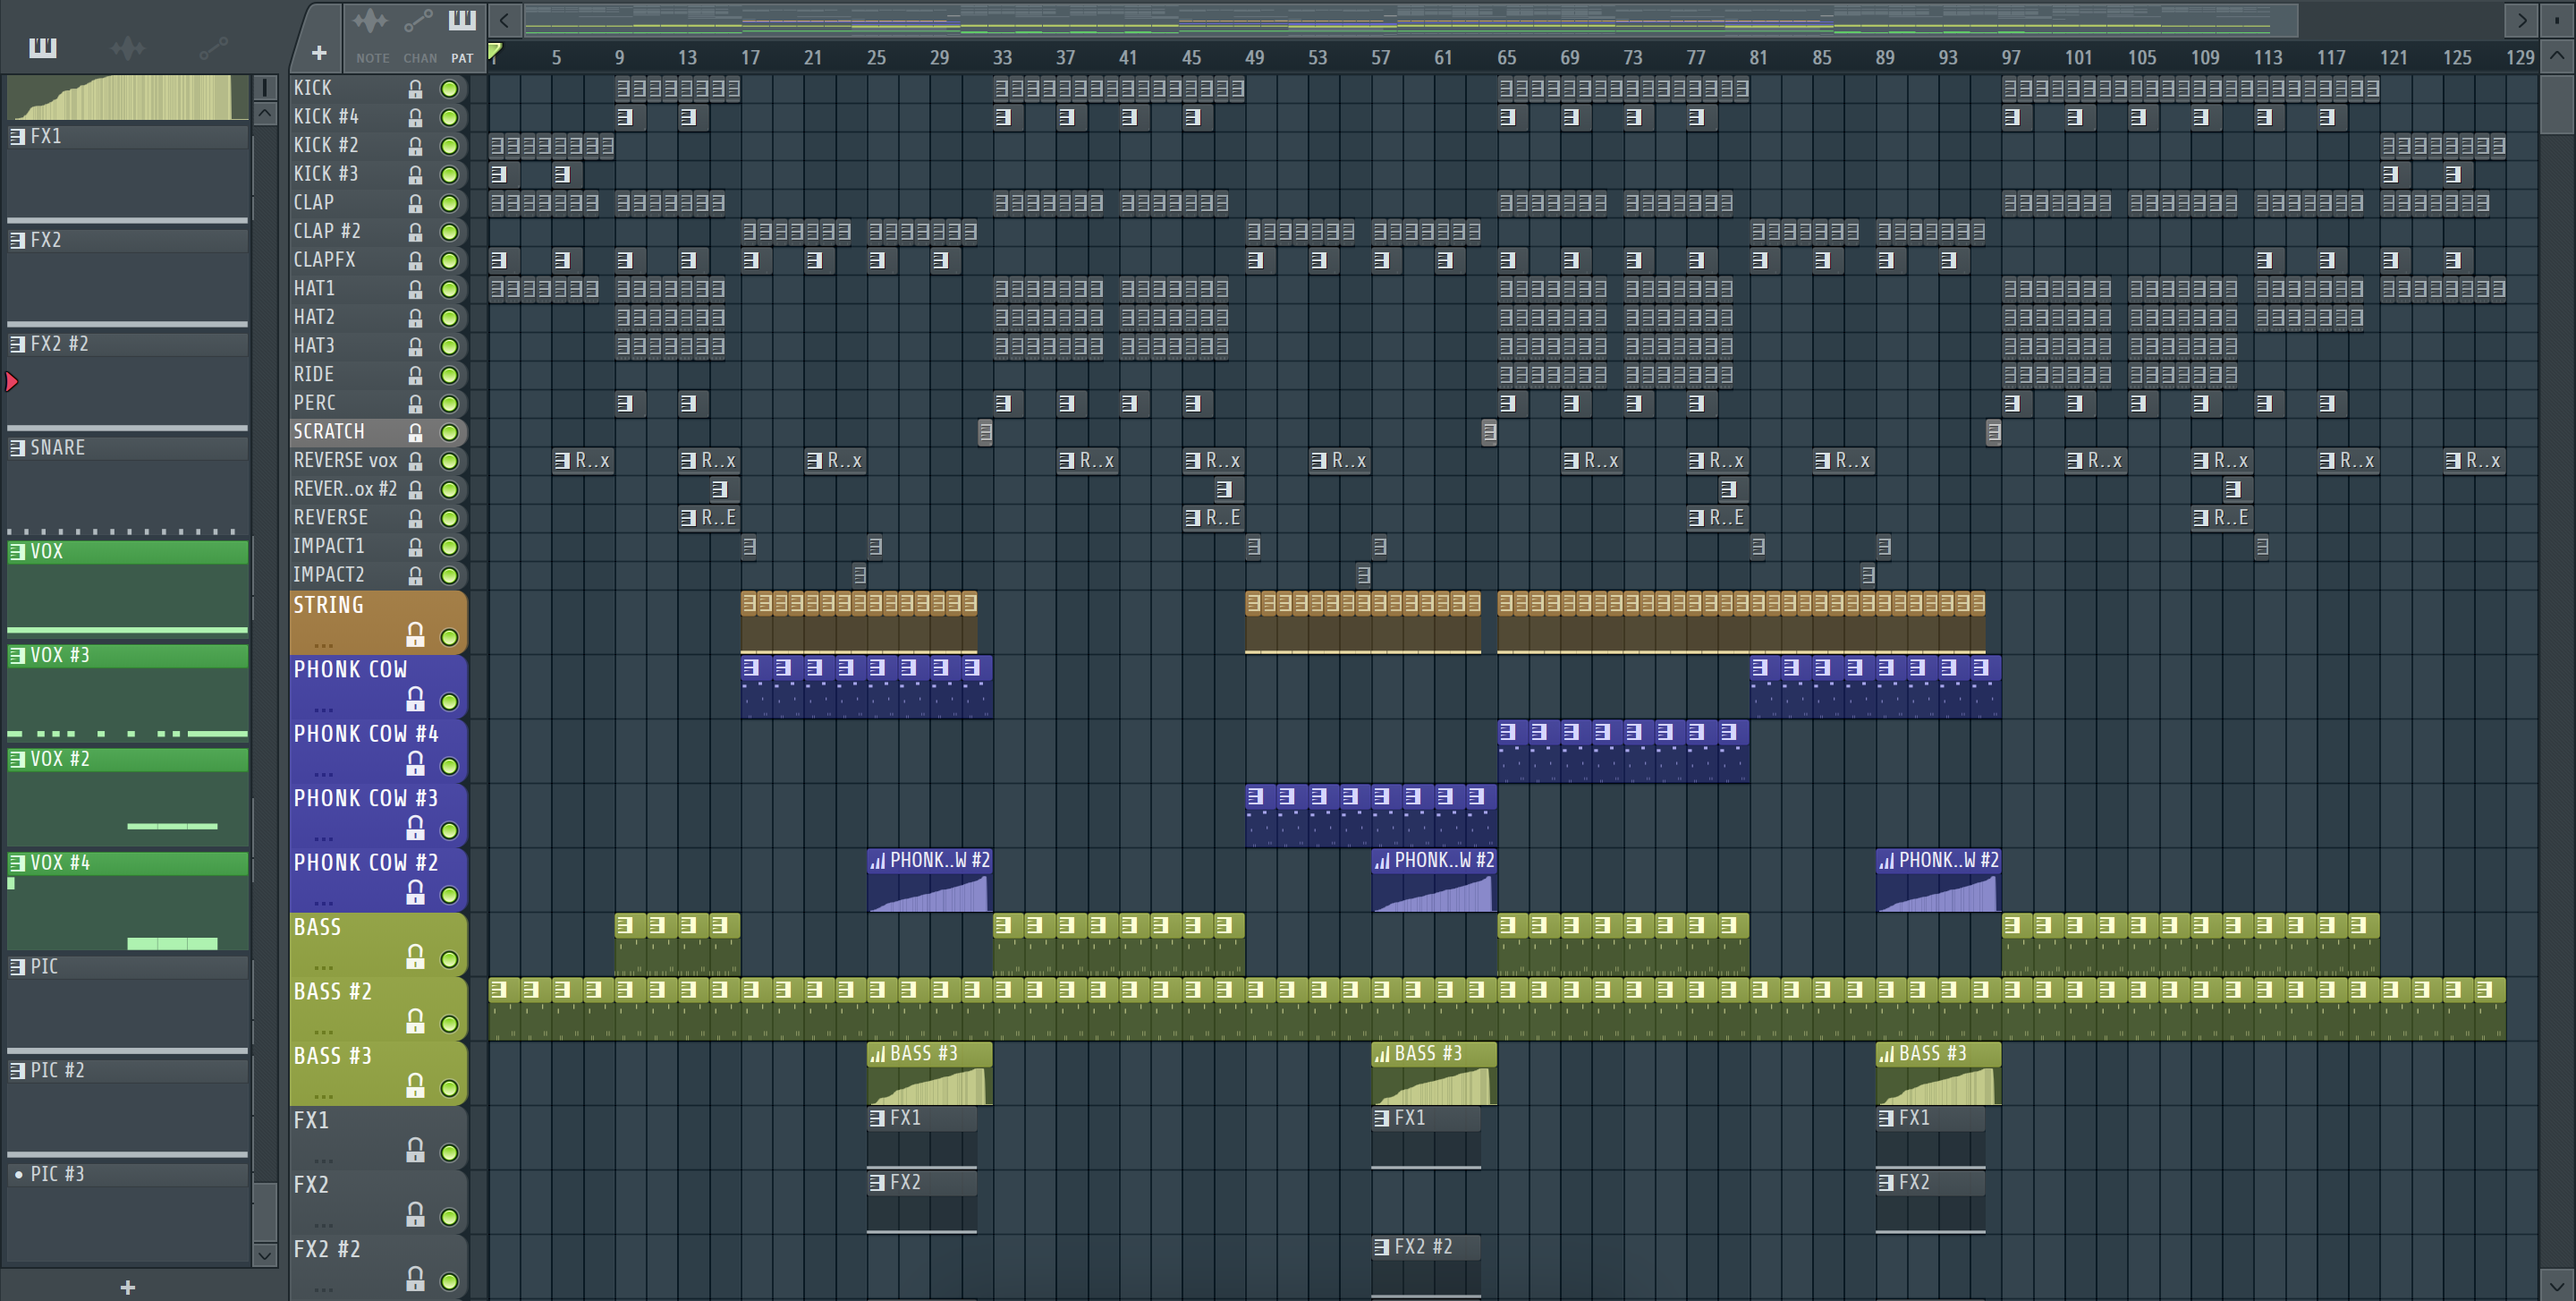Mute the PERC track
Image resolution: width=2576 pixels, height=1301 pixels.
point(450,404)
